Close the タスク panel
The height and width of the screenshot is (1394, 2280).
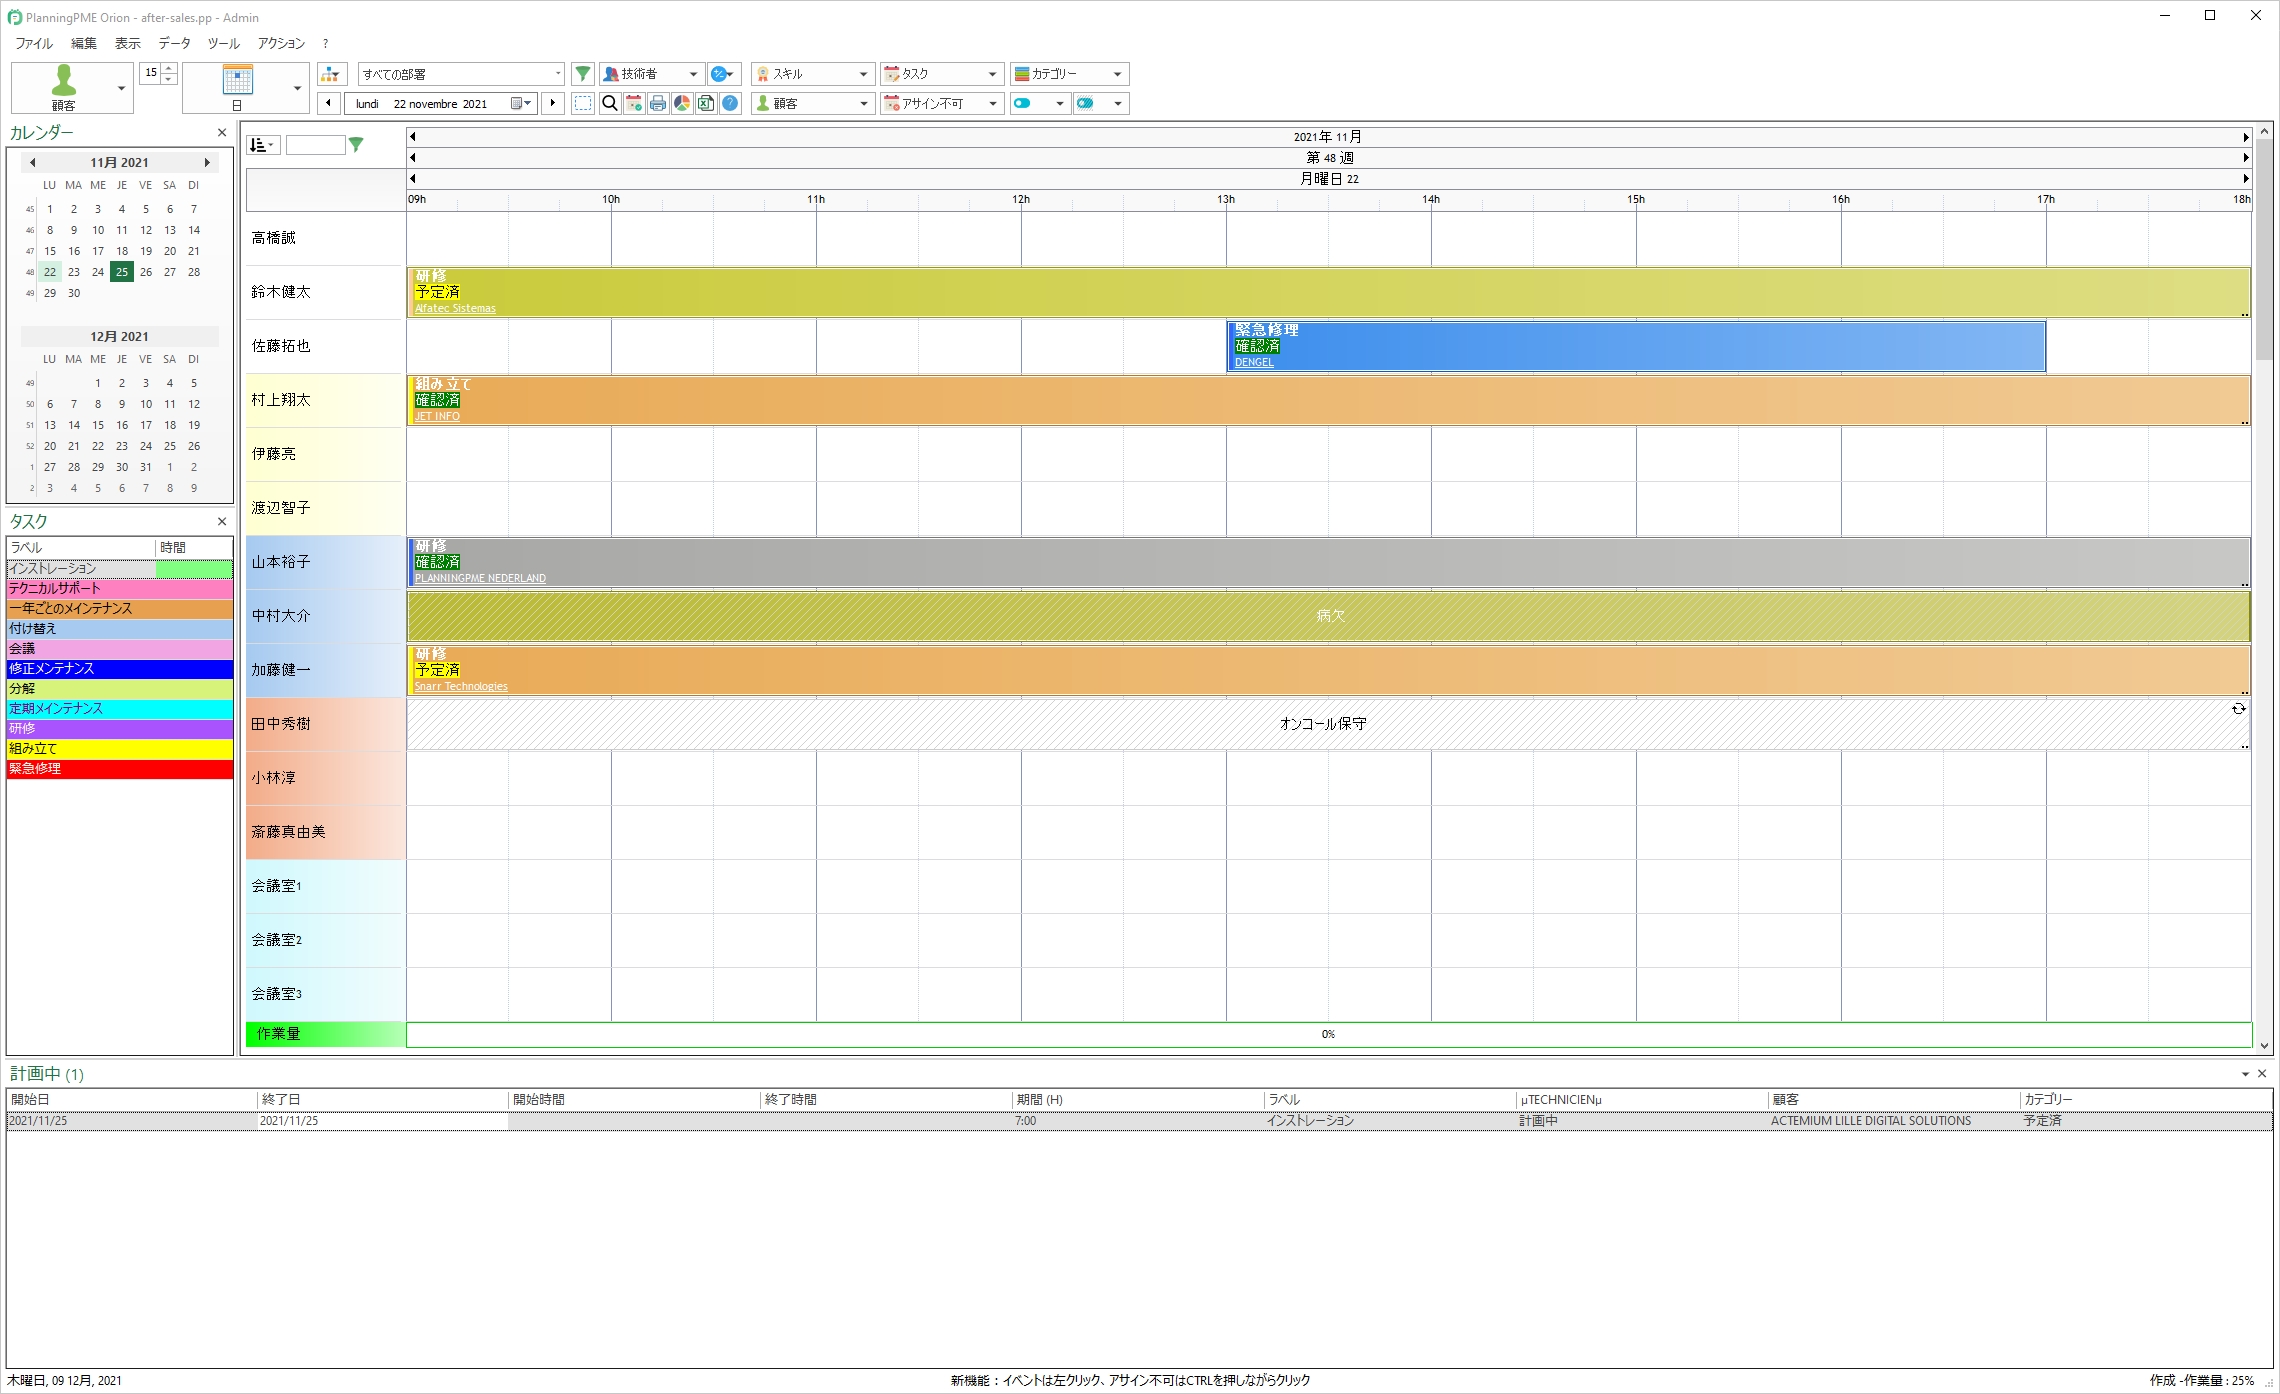click(x=222, y=521)
